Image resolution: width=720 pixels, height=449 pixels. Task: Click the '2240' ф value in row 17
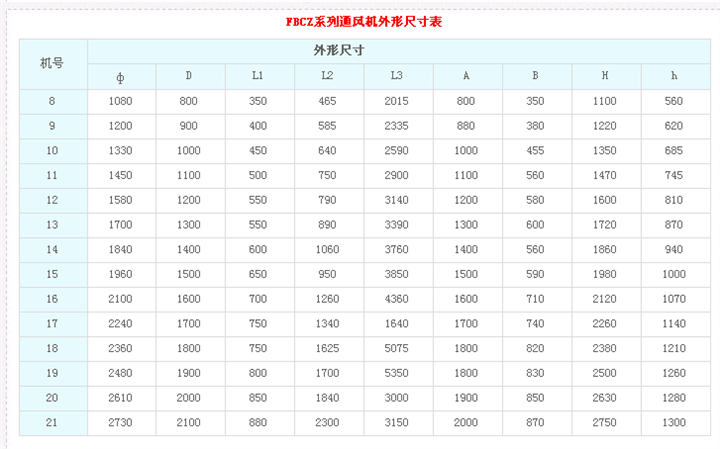tap(120, 324)
